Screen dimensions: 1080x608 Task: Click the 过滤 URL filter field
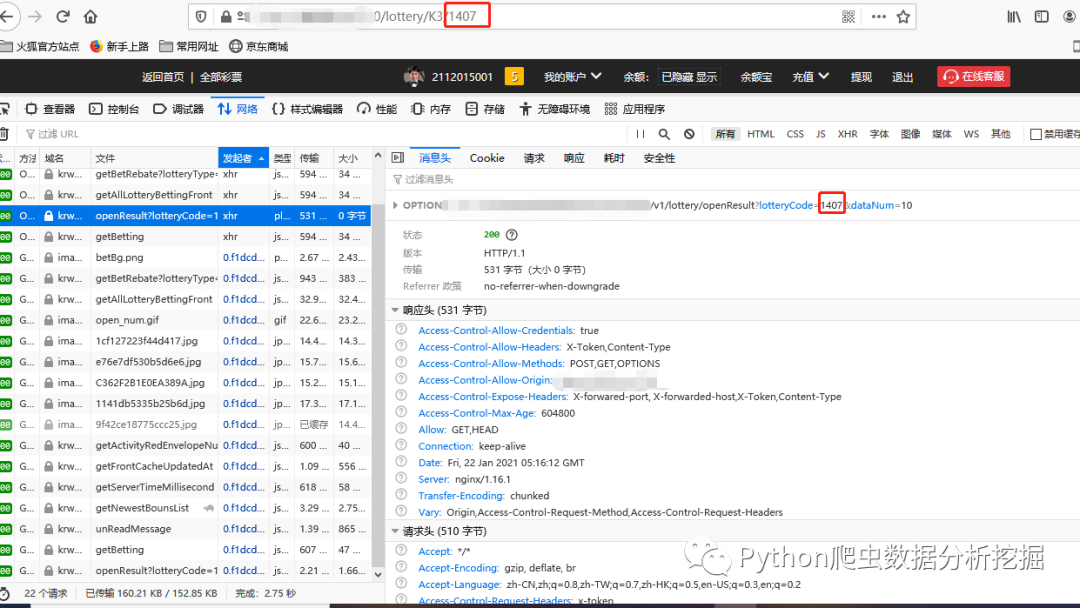324,134
